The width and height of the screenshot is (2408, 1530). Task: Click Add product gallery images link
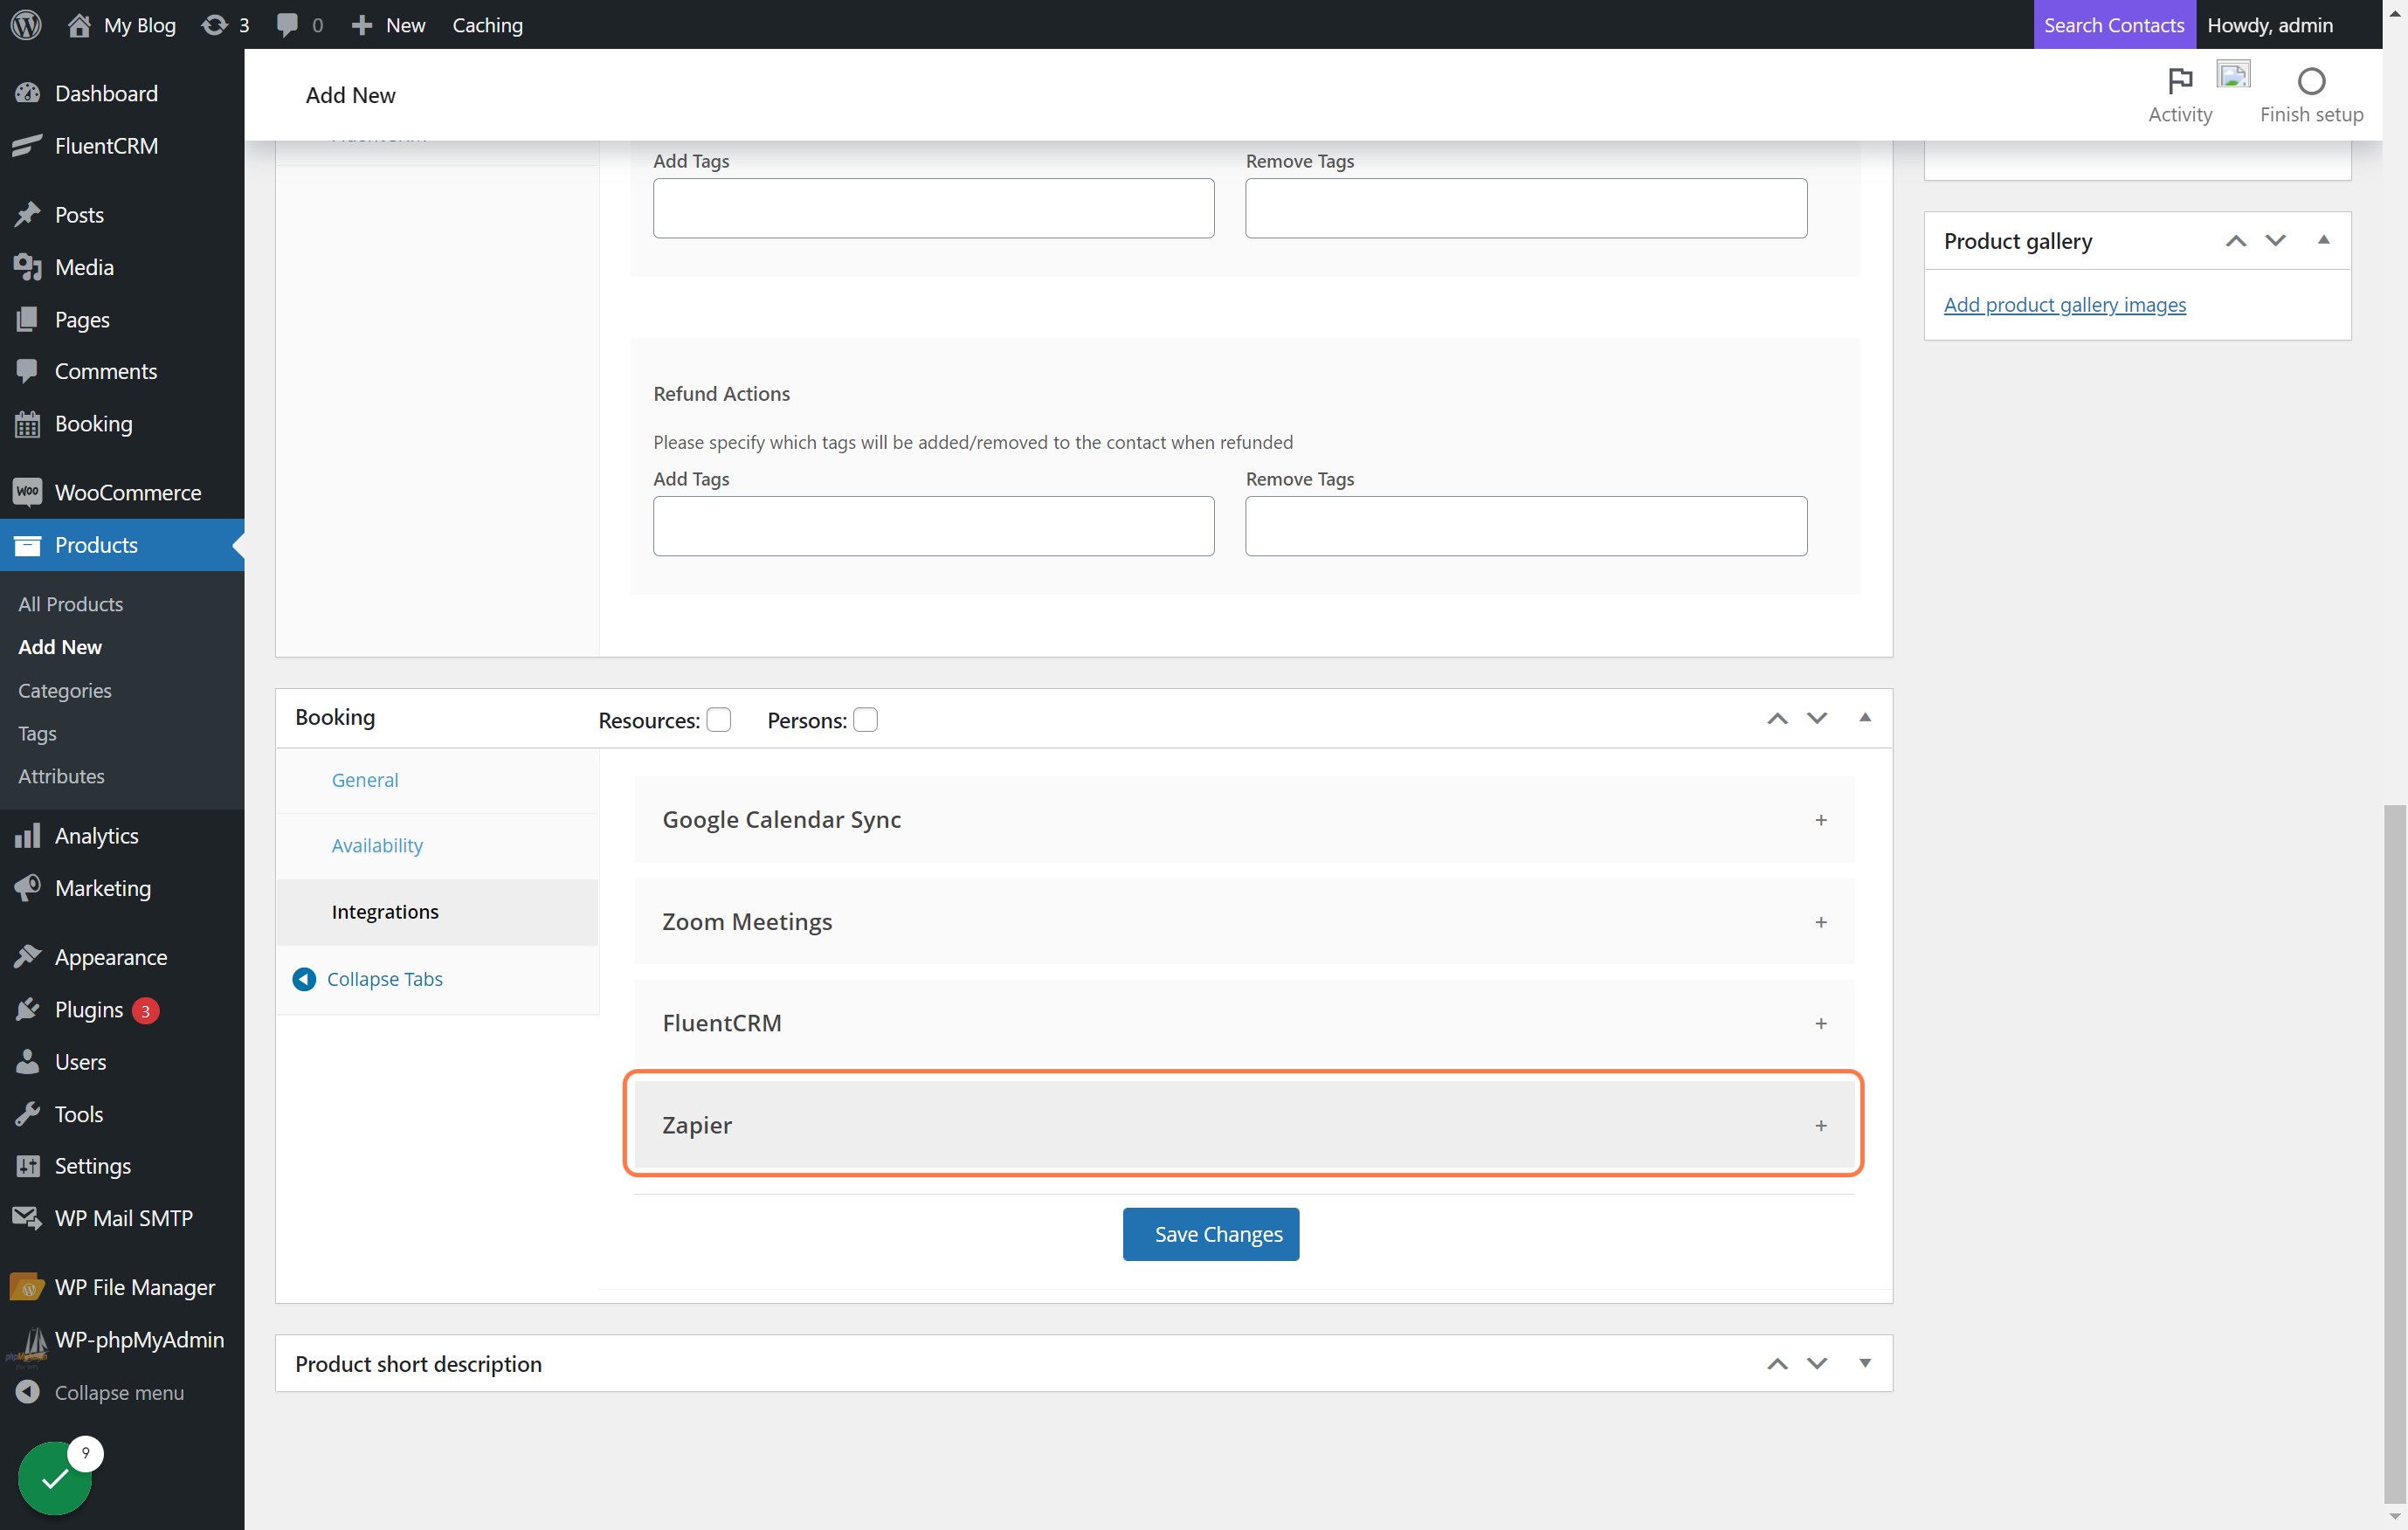click(x=2064, y=304)
